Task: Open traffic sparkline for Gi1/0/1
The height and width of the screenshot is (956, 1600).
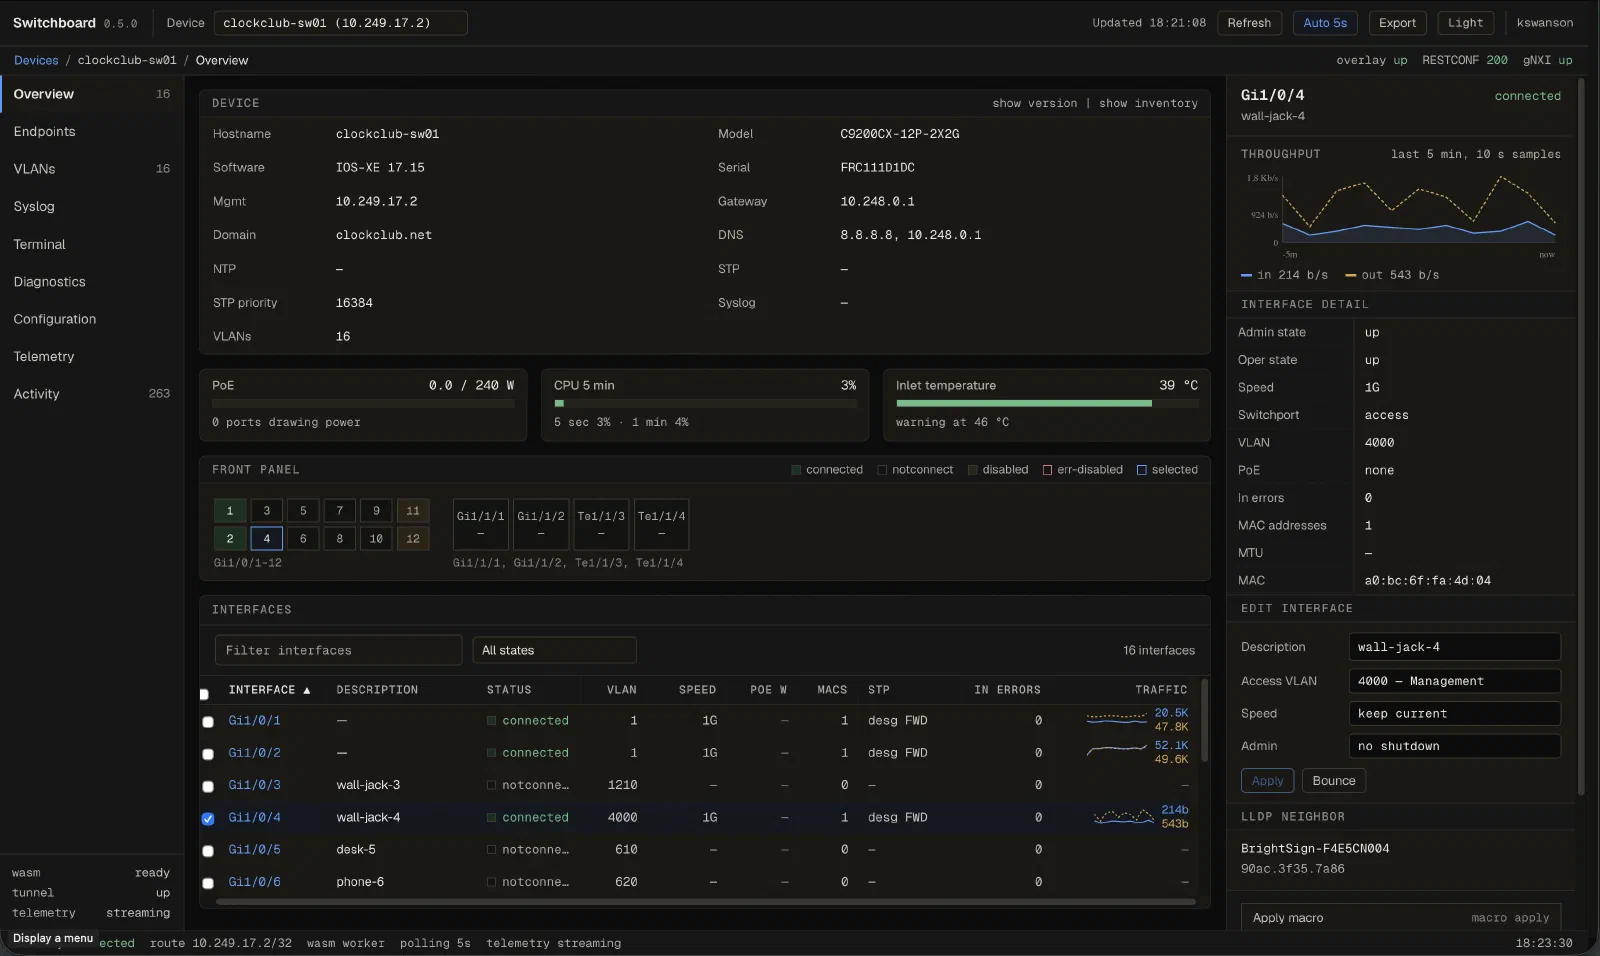Action: (x=1117, y=720)
